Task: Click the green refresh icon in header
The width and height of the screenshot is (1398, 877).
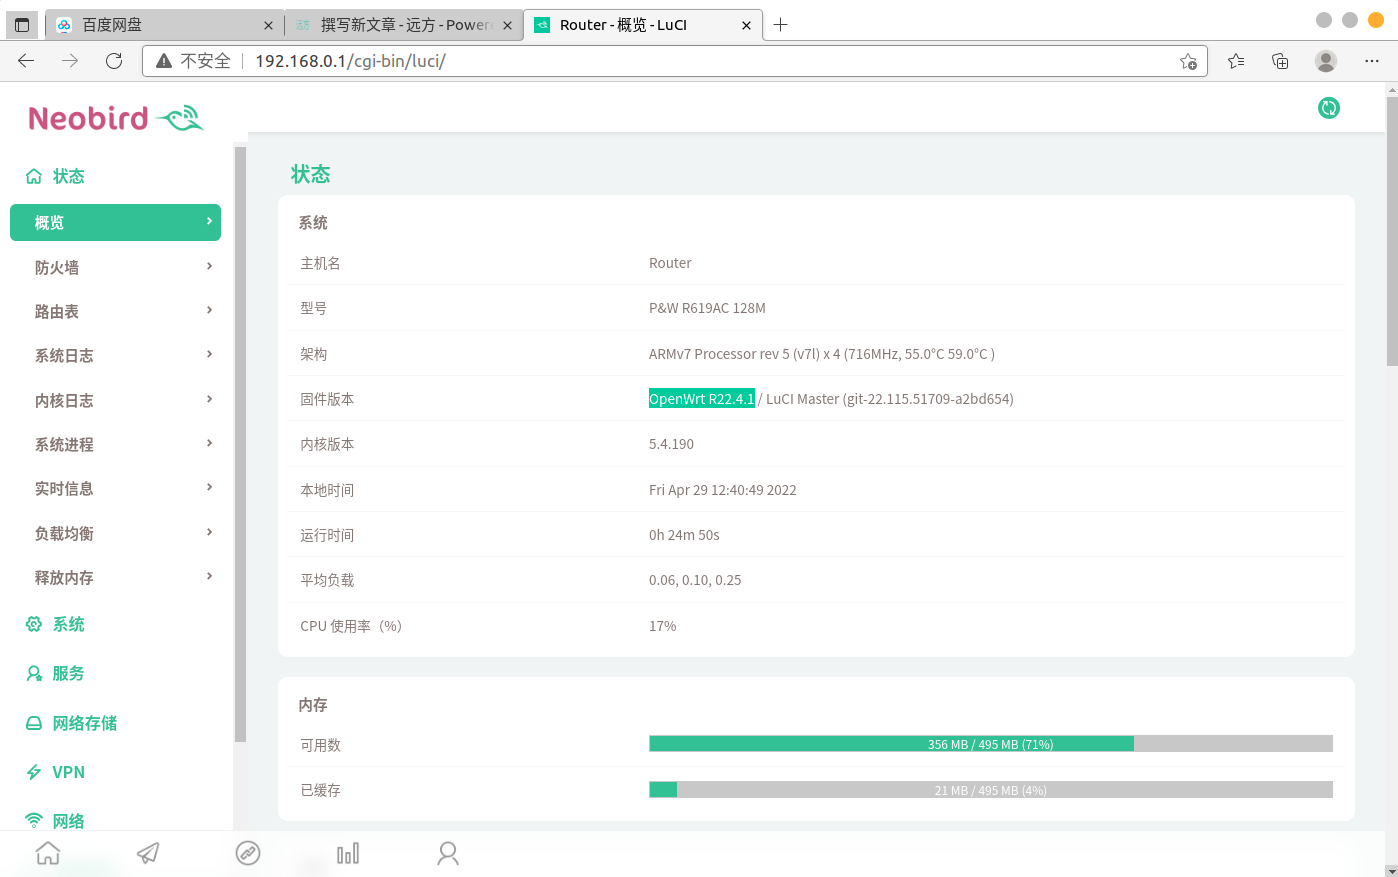Action: coord(1328,108)
